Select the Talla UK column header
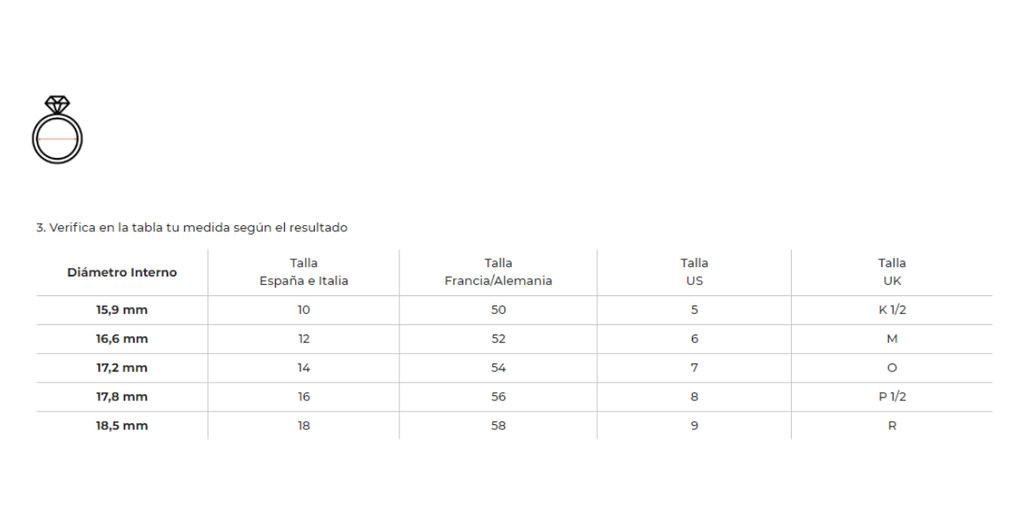 pyautogui.click(x=892, y=272)
